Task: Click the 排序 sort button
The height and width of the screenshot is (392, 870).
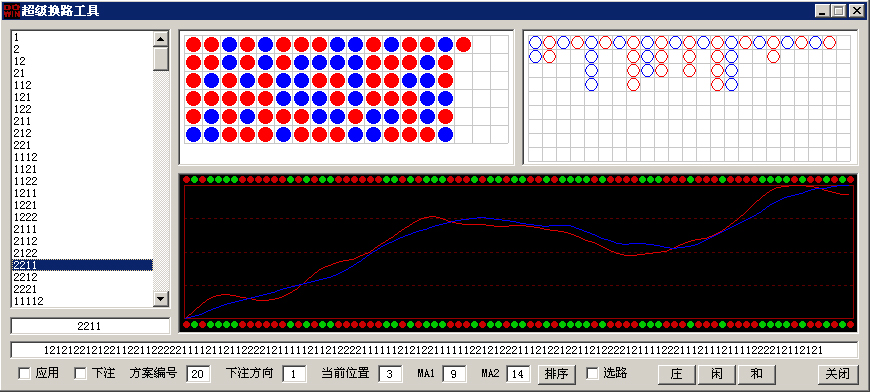Action: tap(557, 374)
